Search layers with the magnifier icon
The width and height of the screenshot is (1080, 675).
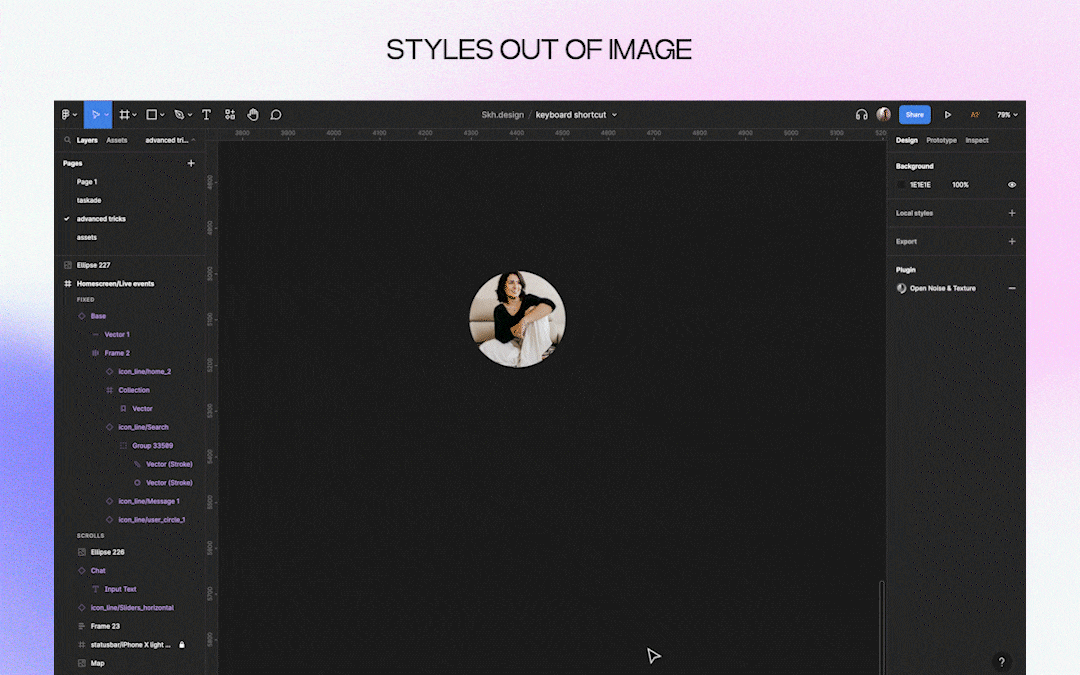click(68, 141)
